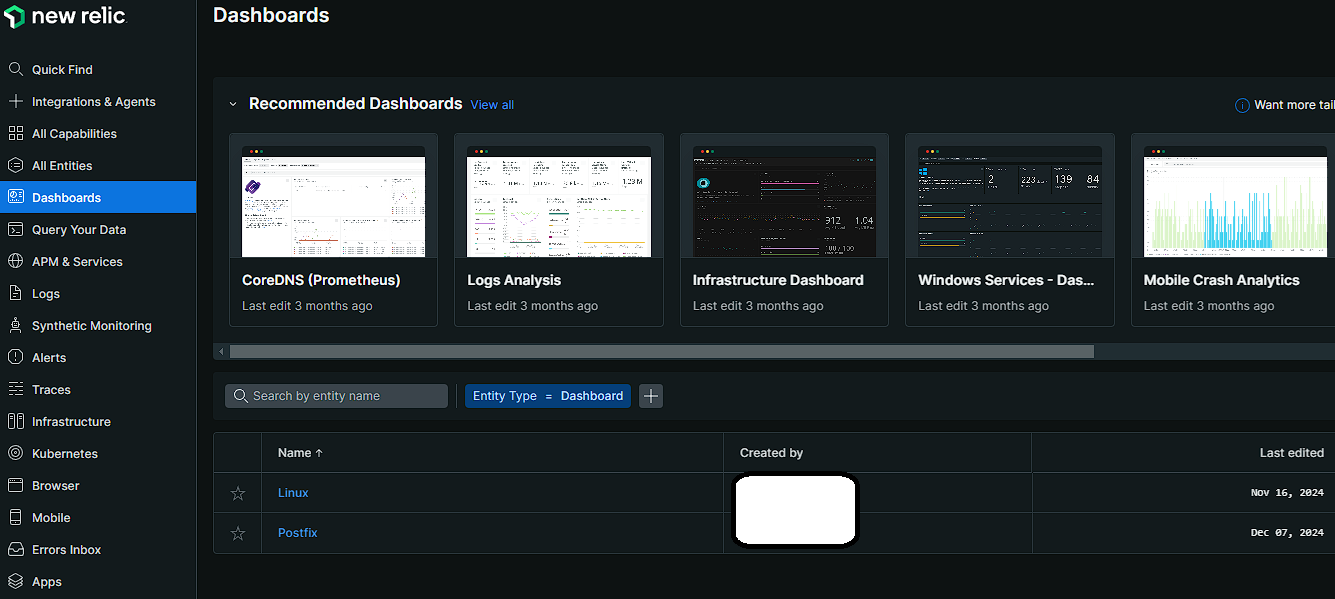Click the Browser icon
The image size is (1335, 599).
pyautogui.click(x=15, y=485)
